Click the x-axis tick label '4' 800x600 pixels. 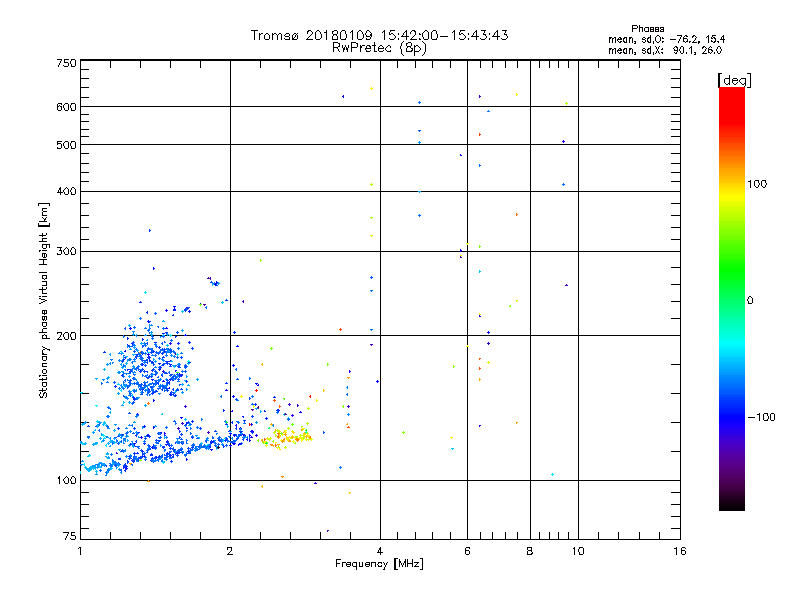coord(380,551)
